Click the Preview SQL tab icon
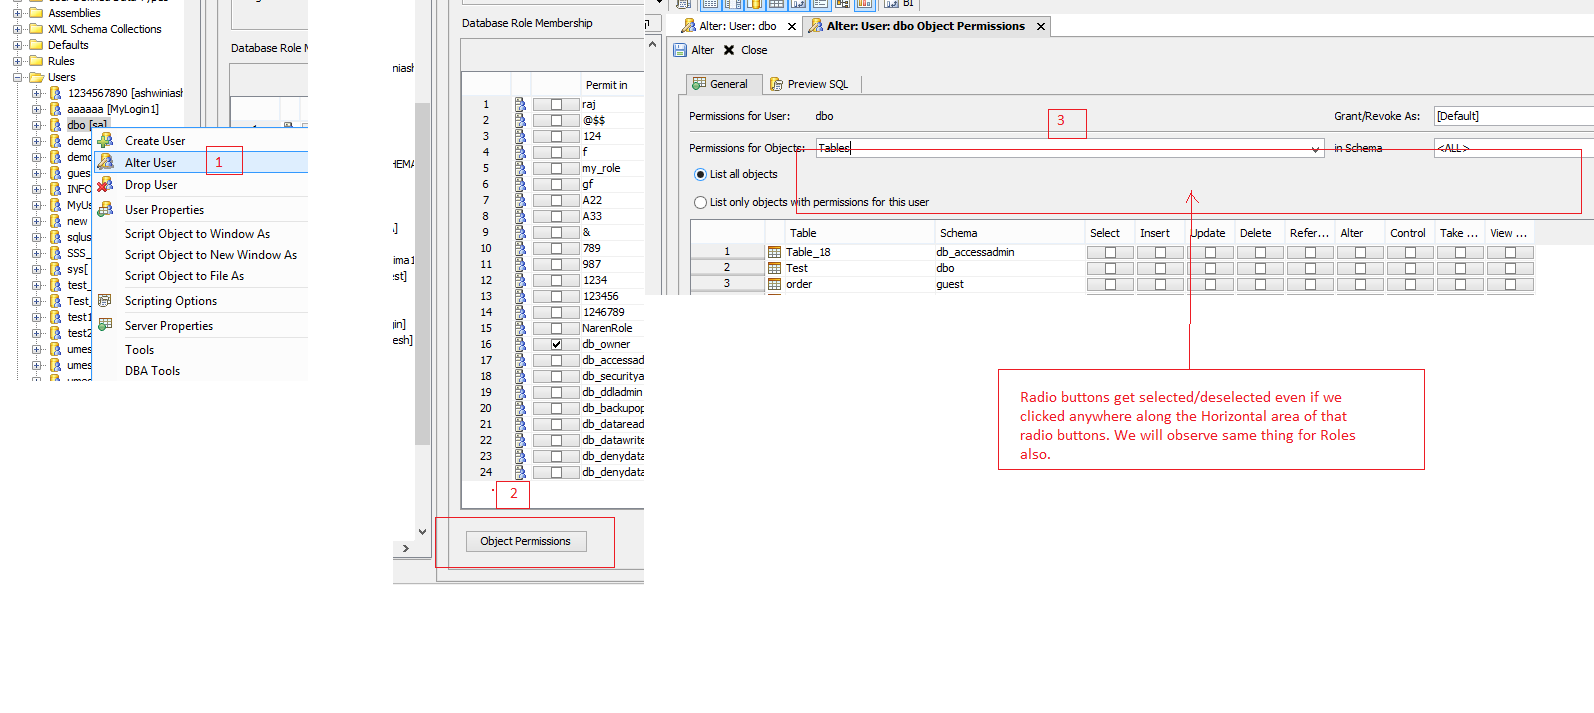Image resolution: width=1594 pixels, height=713 pixels. pyautogui.click(x=776, y=84)
